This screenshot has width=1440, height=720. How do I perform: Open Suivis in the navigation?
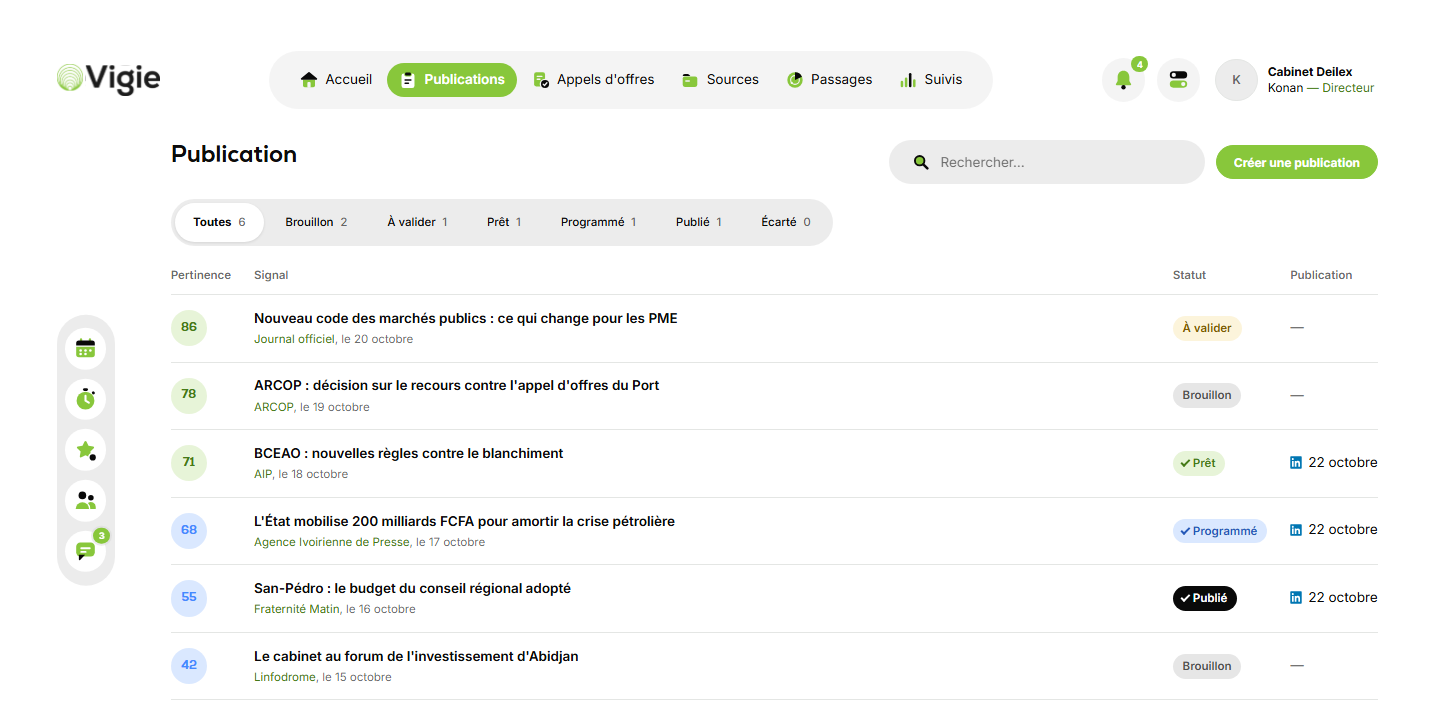point(931,80)
